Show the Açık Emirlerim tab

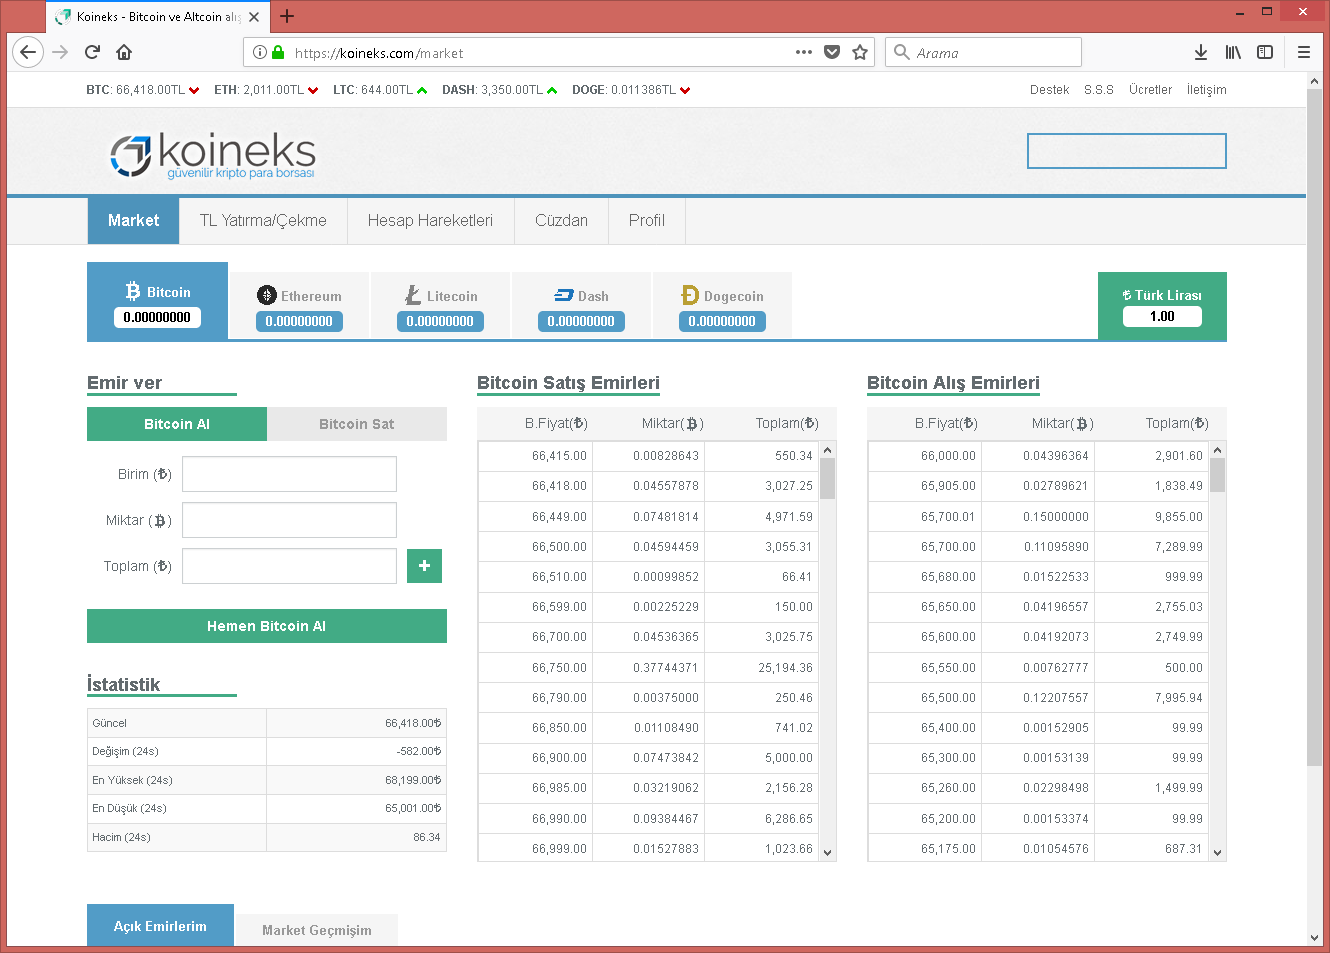coord(160,926)
